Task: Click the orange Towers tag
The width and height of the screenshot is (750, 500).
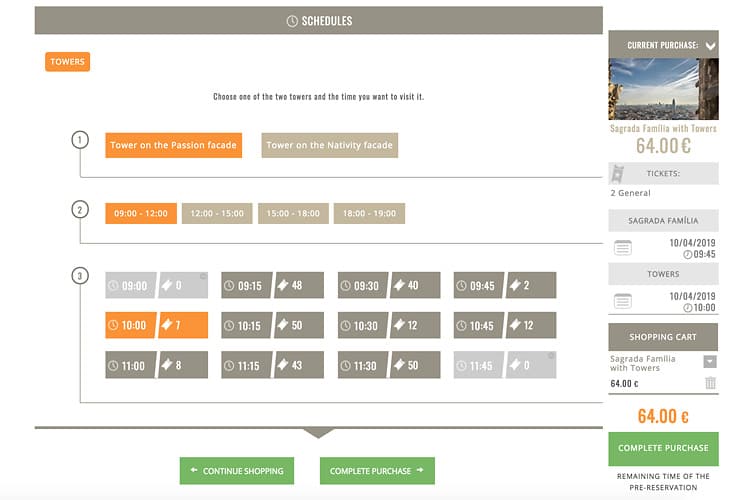Action: (x=67, y=62)
